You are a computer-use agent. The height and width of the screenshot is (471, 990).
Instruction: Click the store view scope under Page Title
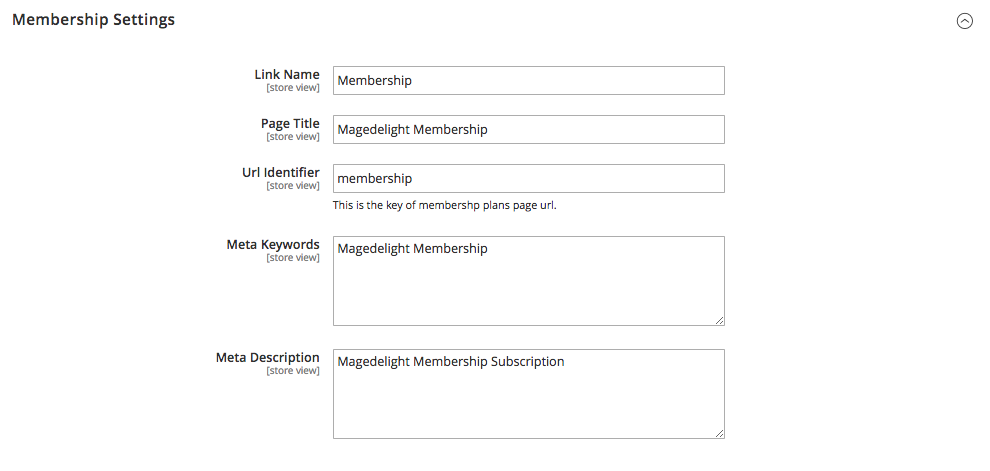point(293,137)
